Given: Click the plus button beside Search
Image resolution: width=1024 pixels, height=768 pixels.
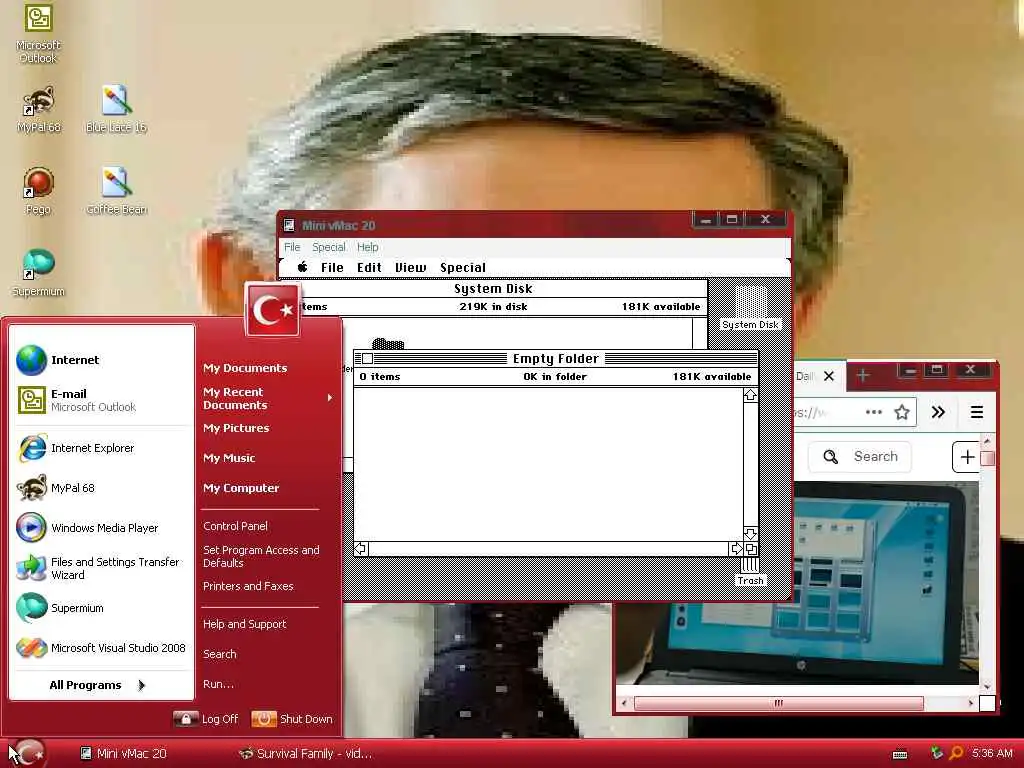Looking at the screenshot, I should click(967, 456).
